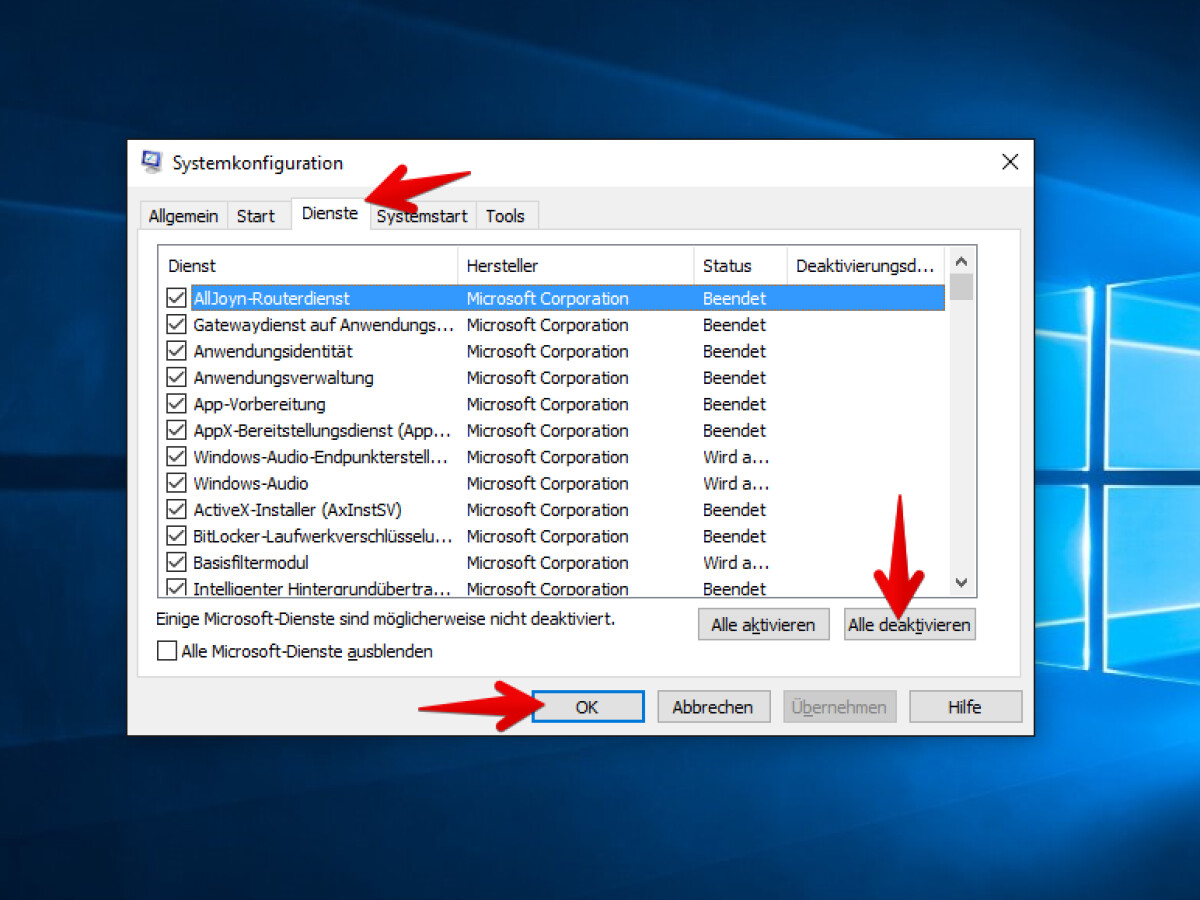Uncheck the BitLocker-Laufwerkverschlüsselung service
The height and width of the screenshot is (900, 1200).
(177, 536)
